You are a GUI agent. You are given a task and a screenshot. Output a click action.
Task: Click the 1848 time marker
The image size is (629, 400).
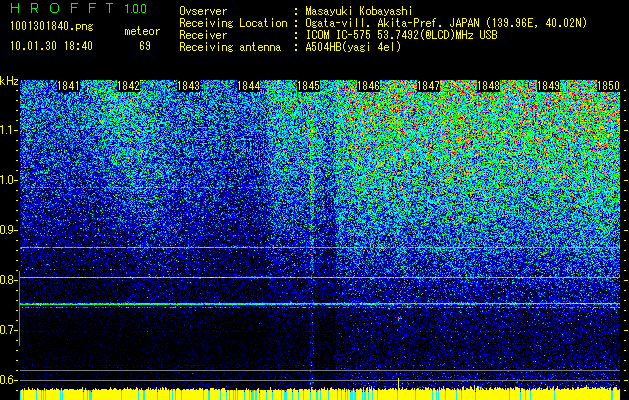tap(489, 86)
